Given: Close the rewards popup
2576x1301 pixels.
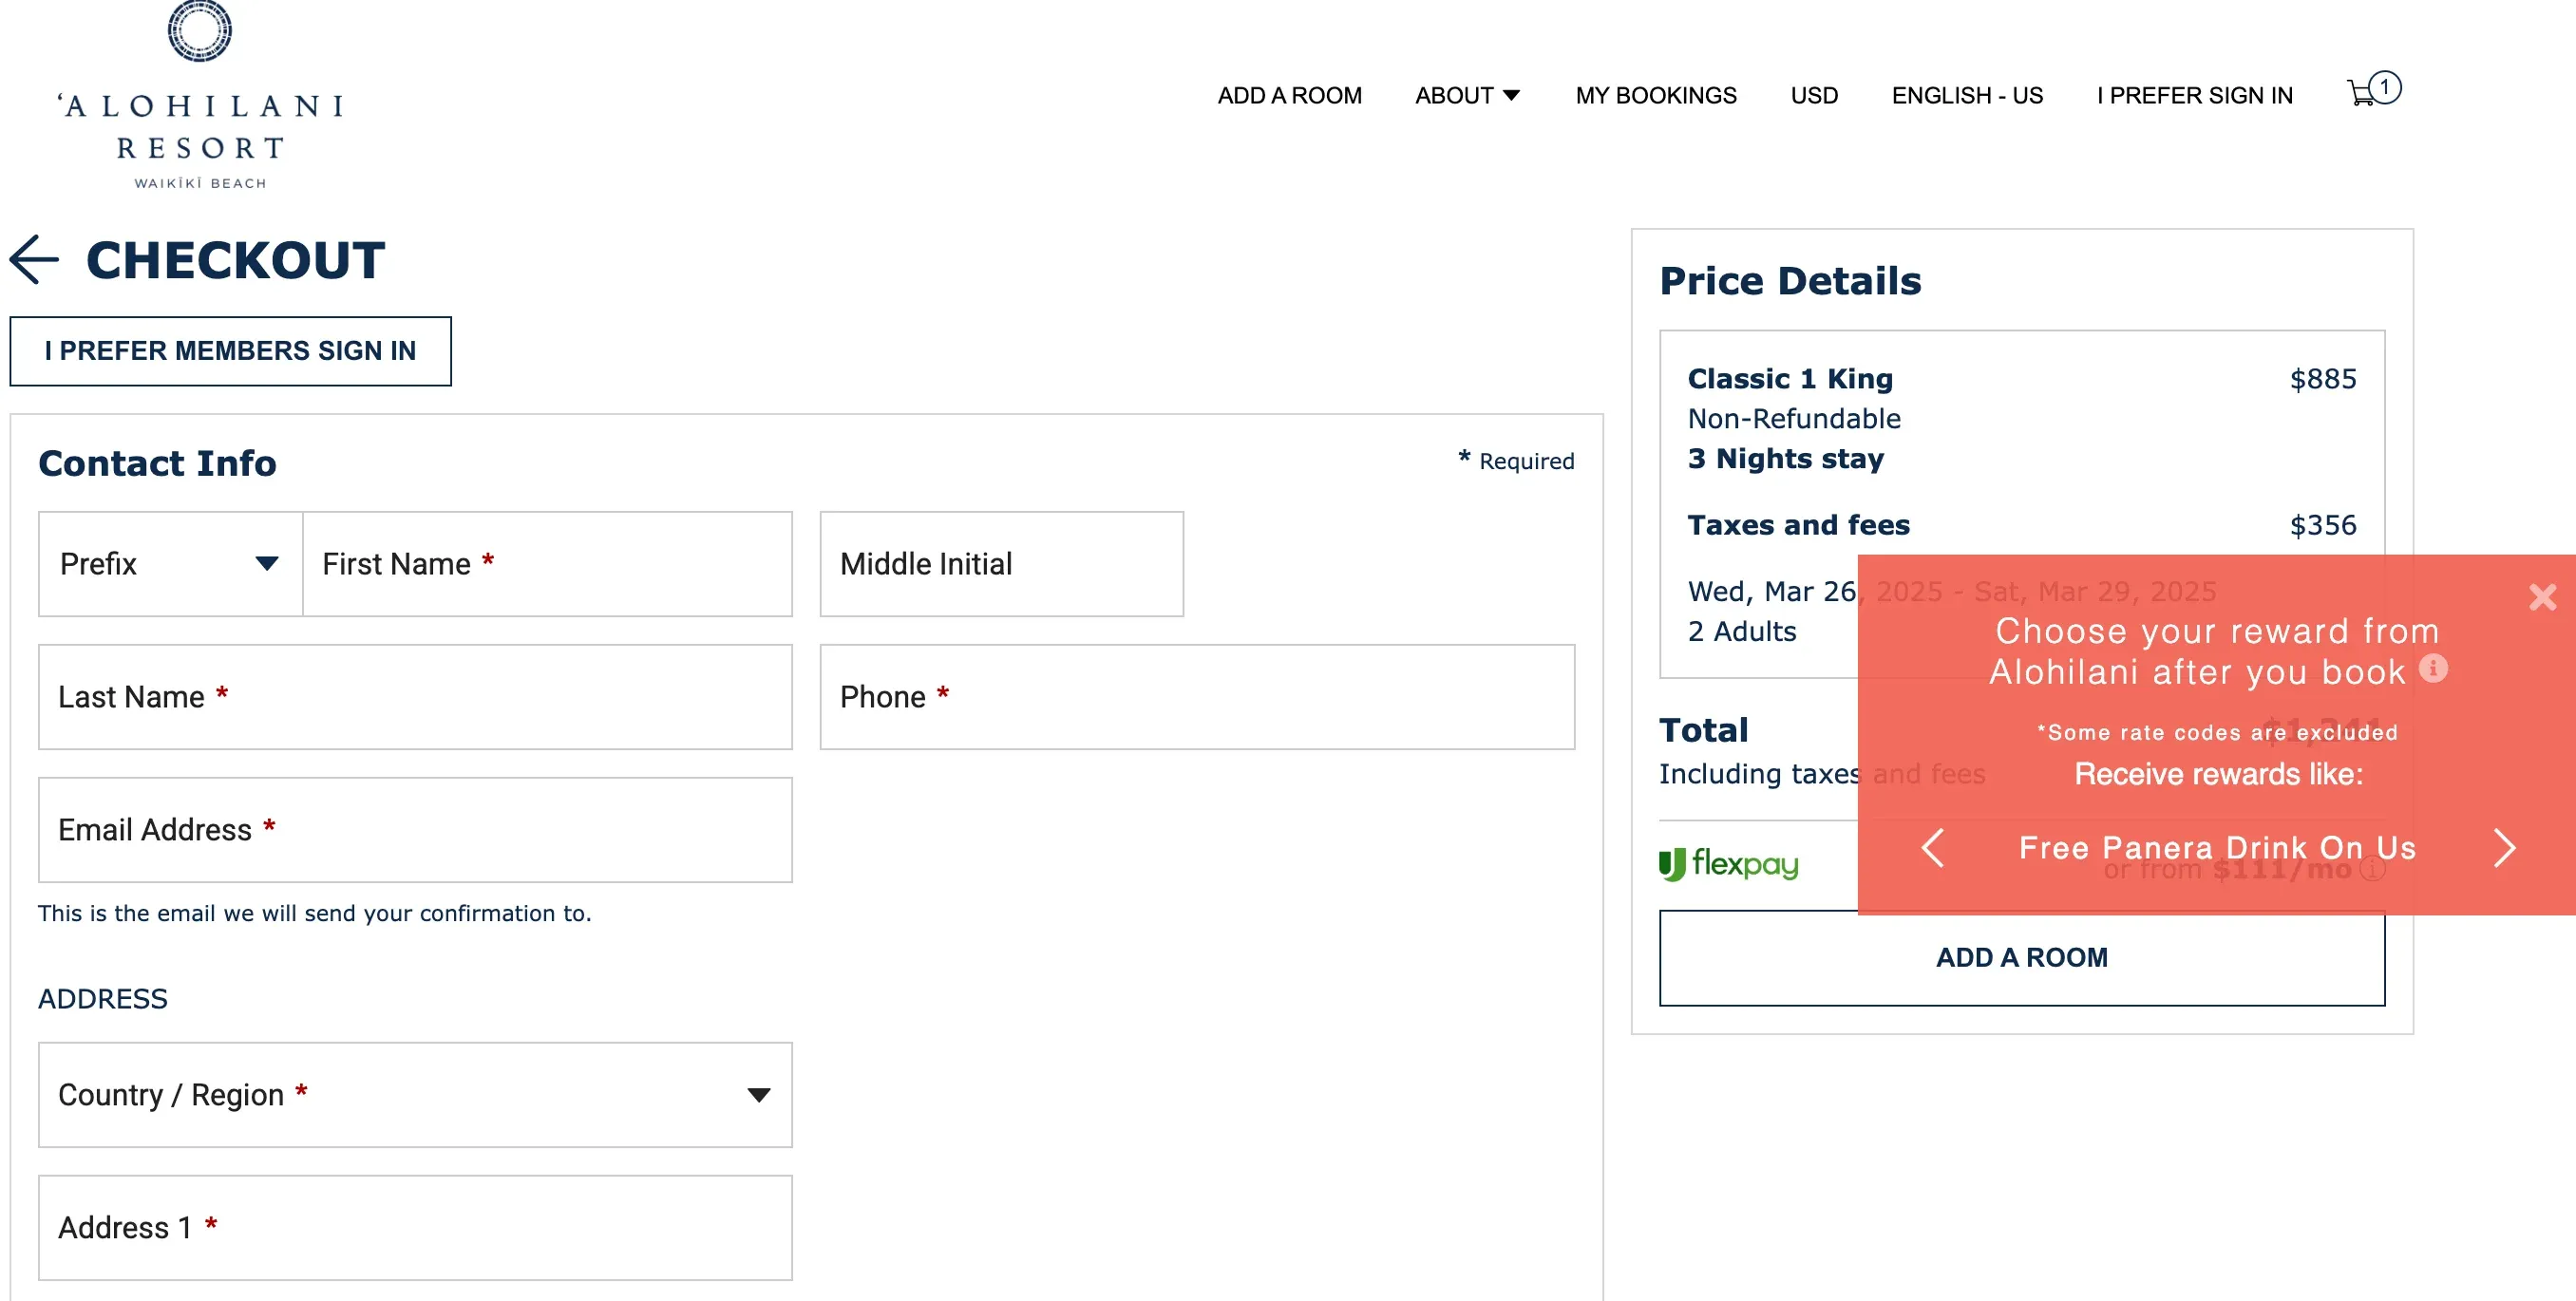Looking at the screenshot, I should pos(2542,597).
